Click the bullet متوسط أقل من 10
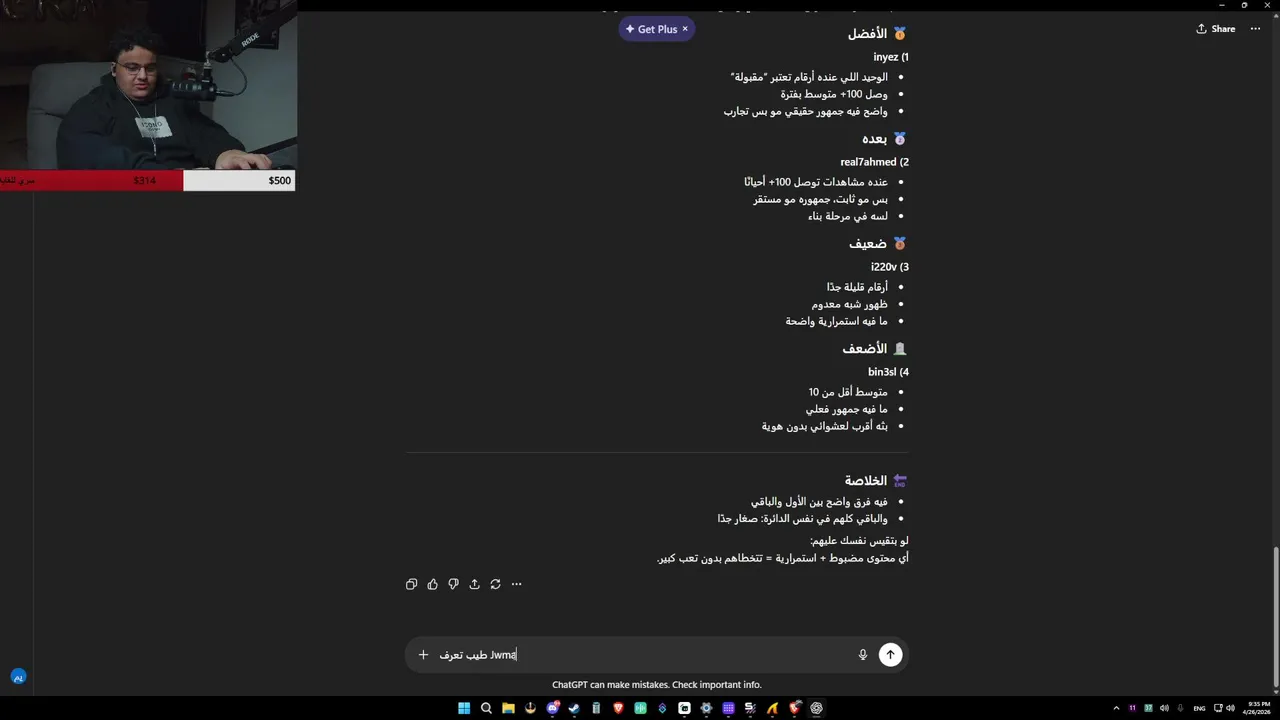The image size is (1280, 720). pos(848,392)
